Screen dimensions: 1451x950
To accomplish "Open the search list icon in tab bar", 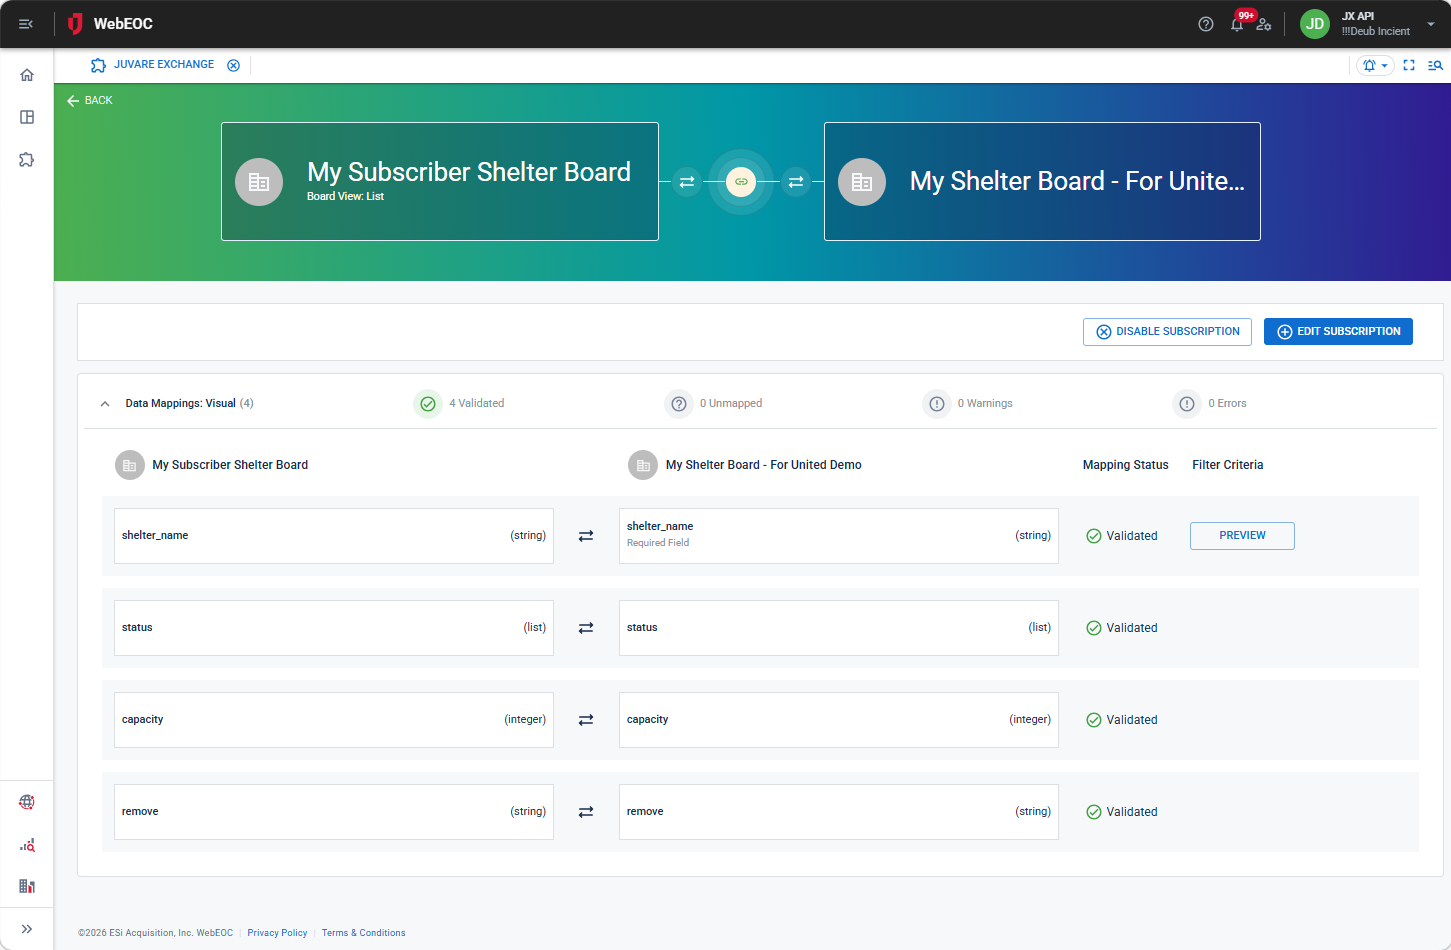I will [x=1435, y=65].
